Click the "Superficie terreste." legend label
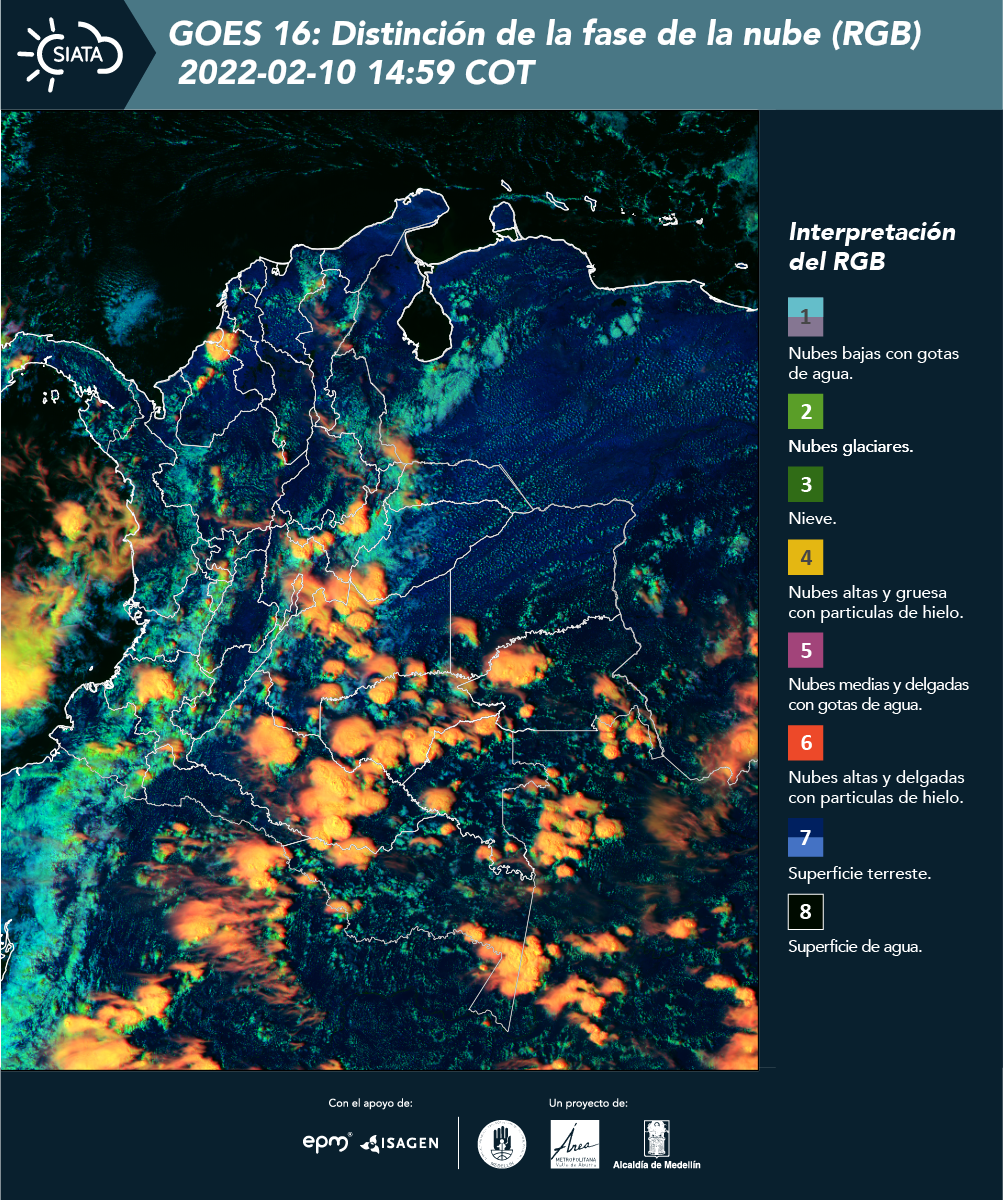Screen dimensions: 1003x1200 860,874
